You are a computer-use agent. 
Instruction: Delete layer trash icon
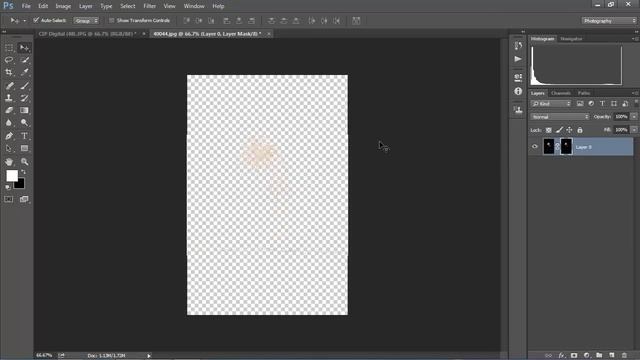624,356
